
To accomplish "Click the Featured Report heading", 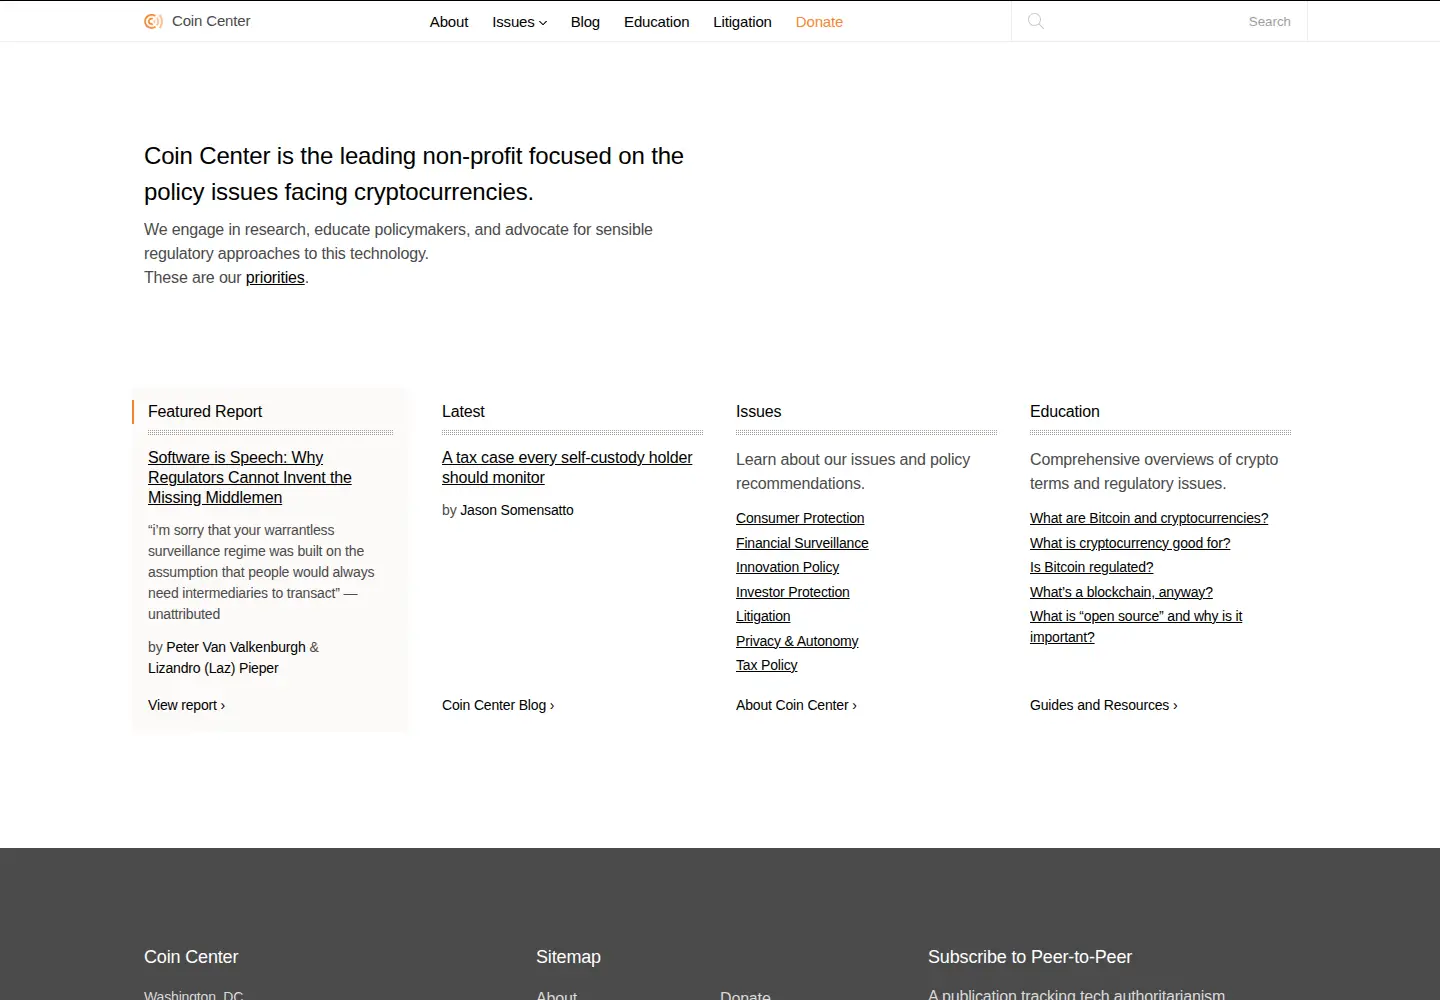I will coord(205,411).
